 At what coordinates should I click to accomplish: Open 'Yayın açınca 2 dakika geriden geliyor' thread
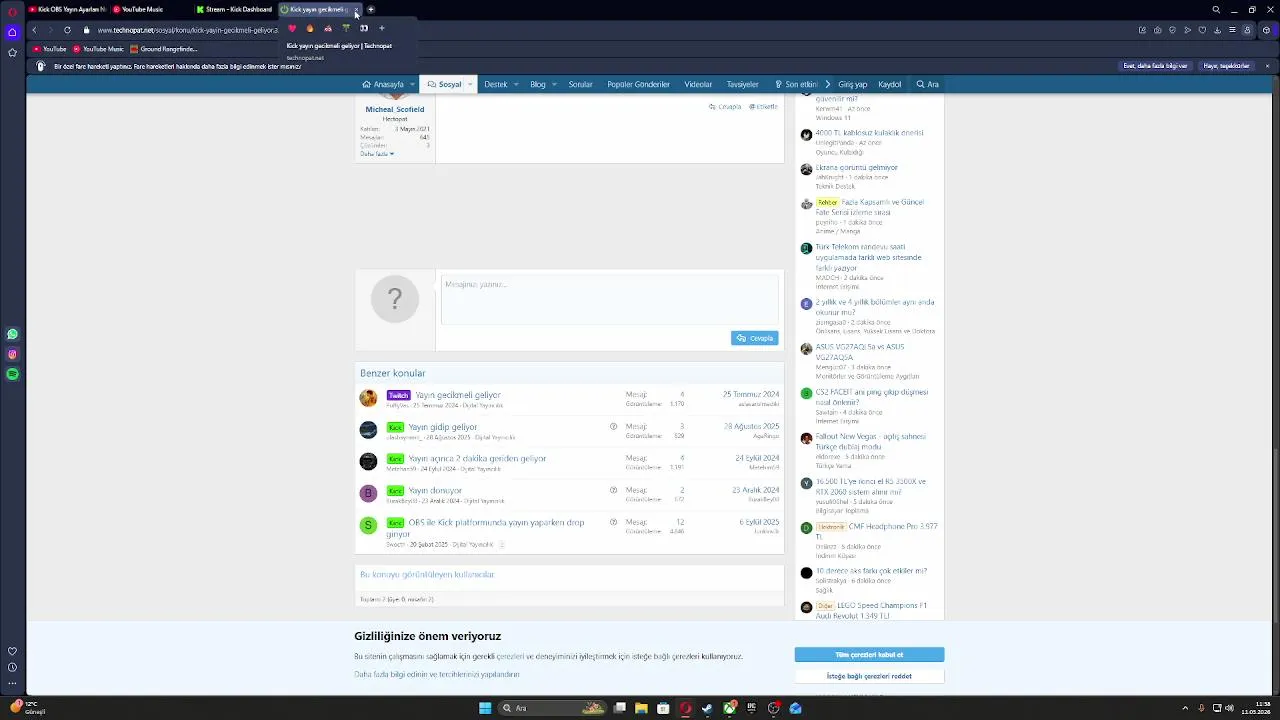477,459
